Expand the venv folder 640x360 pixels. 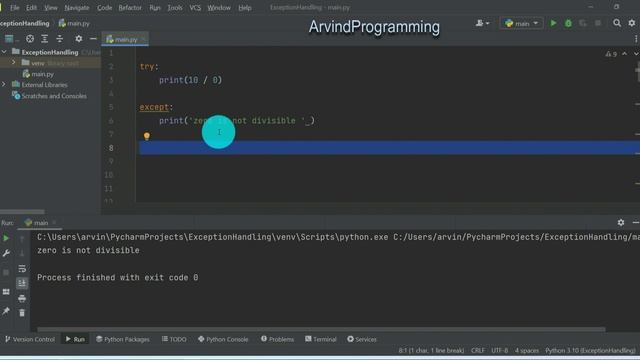pyautogui.click(x=13, y=62)
